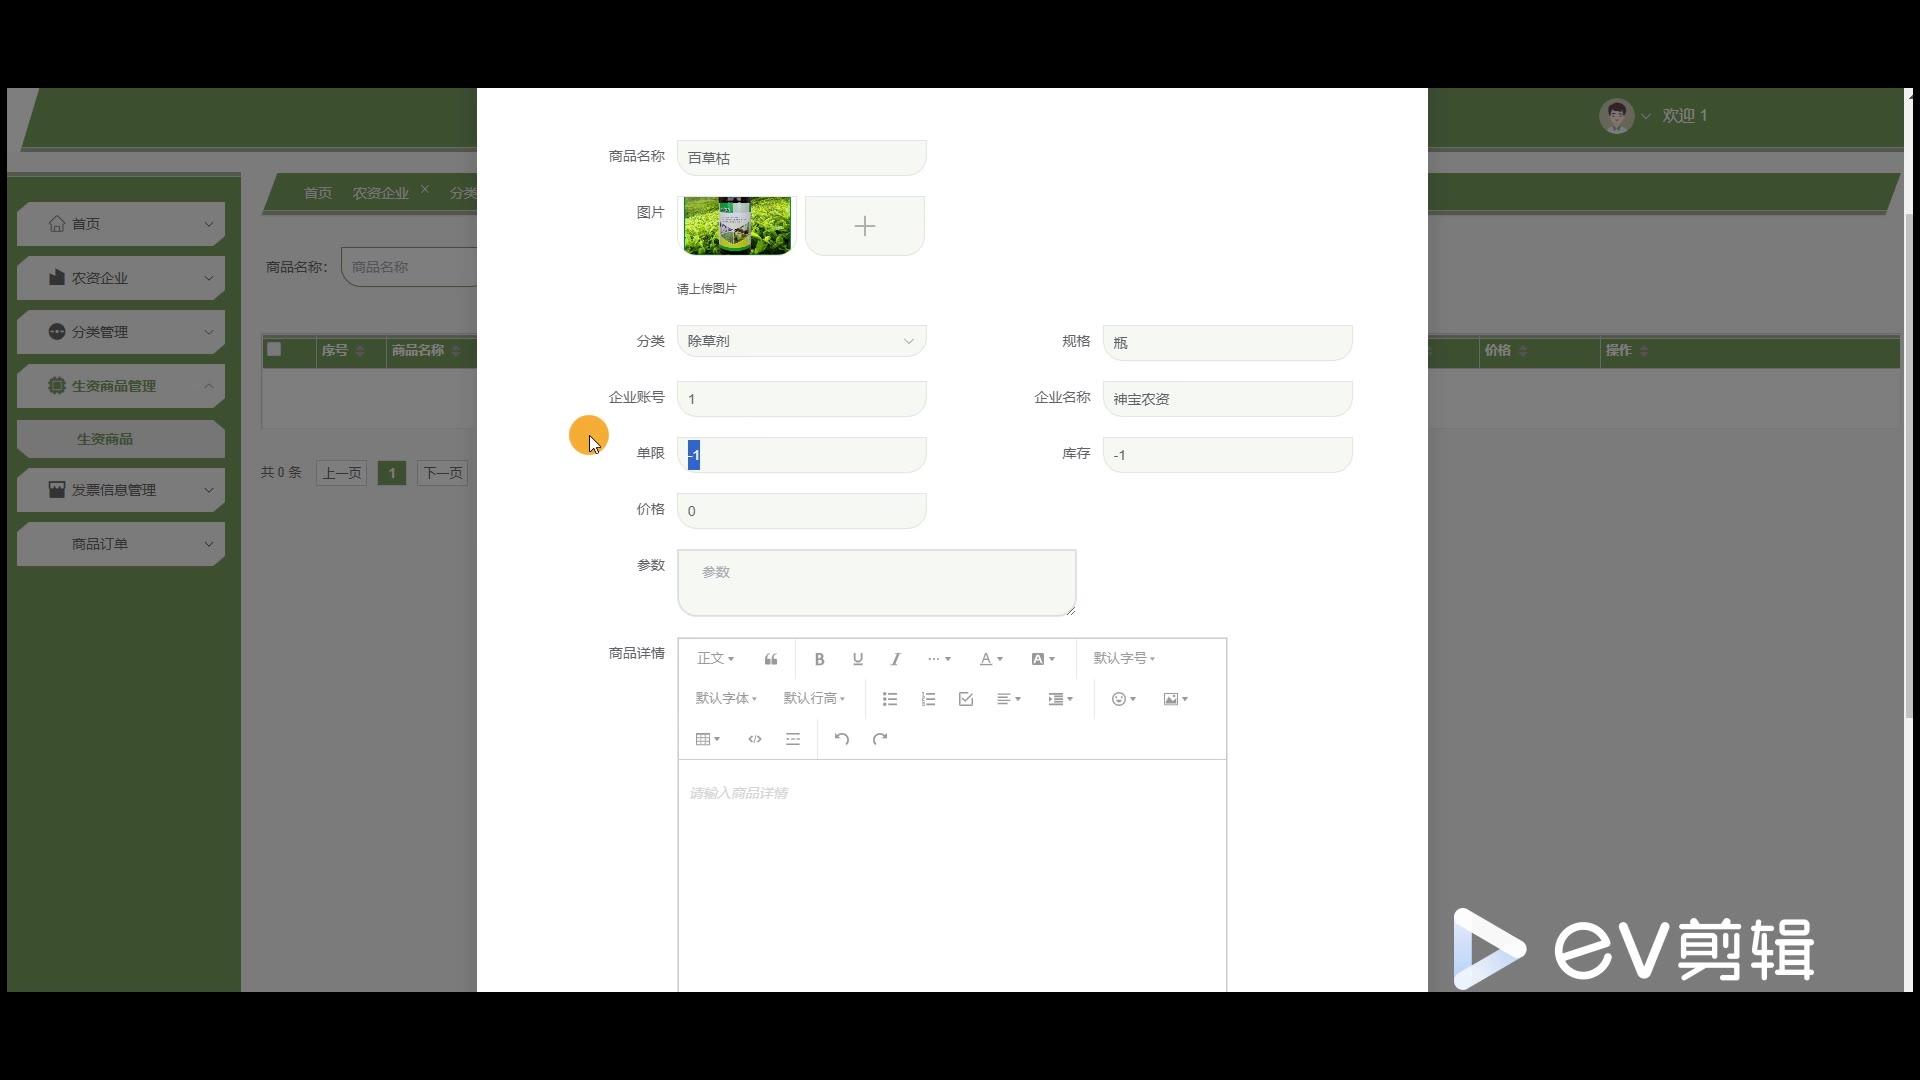
Task: Apply italic formatting
Action: point(895,659)
